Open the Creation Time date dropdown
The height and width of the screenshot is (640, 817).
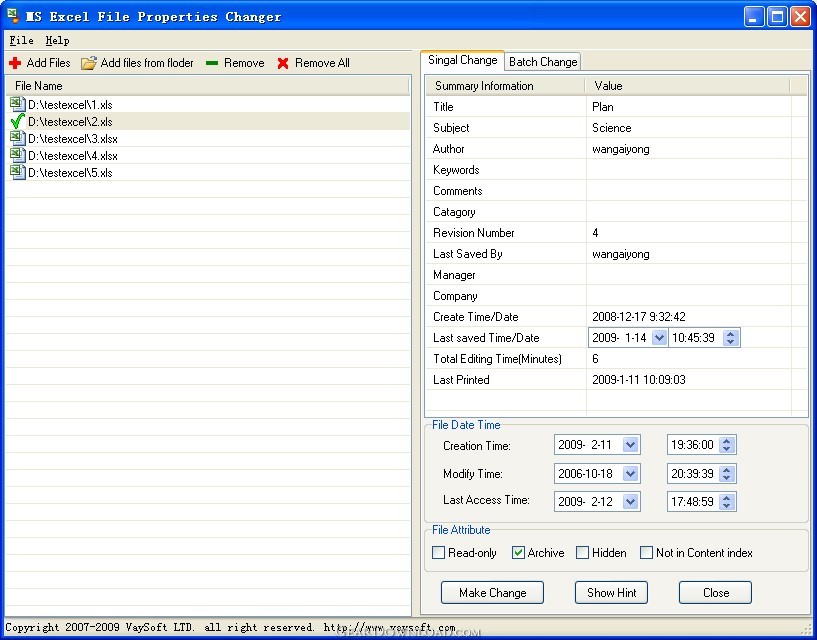(x=631, y=445)
